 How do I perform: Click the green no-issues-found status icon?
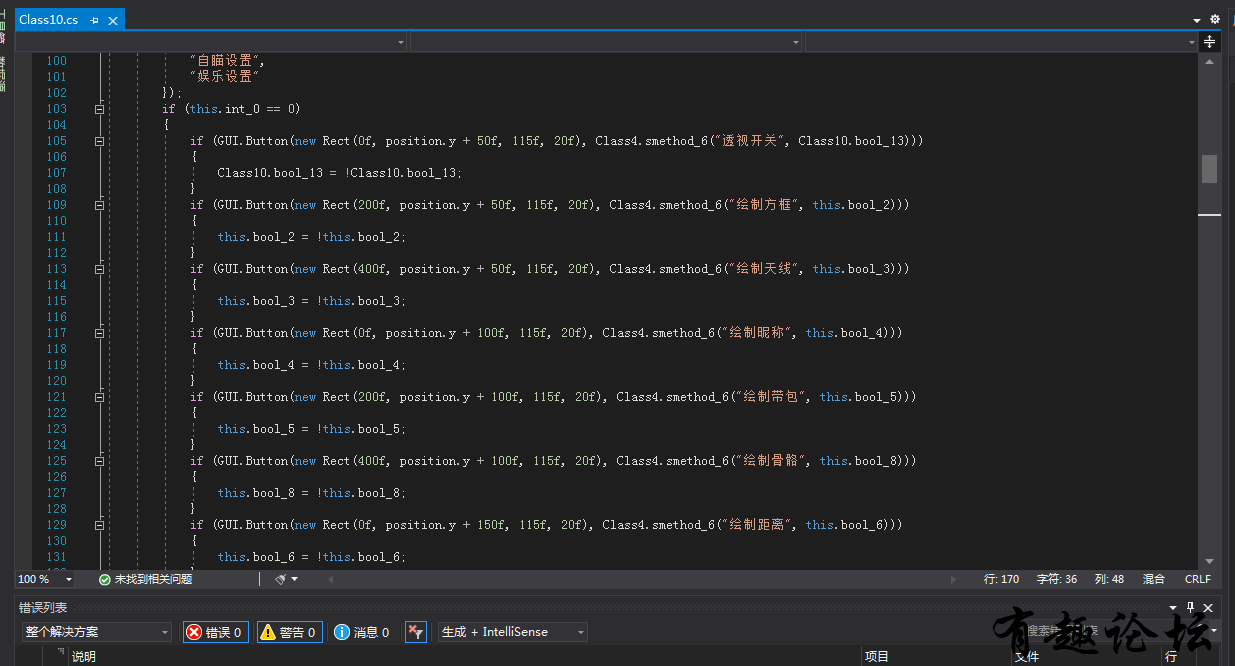coord(104,579)
